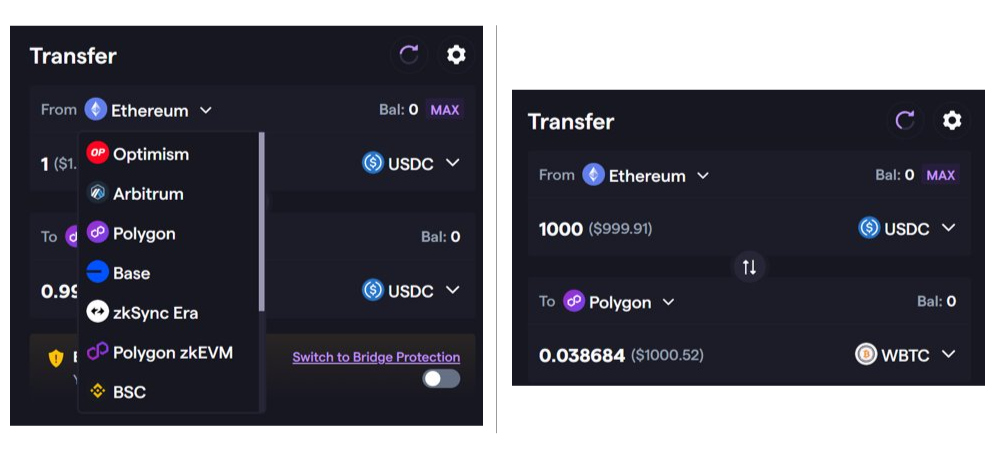
Task: Swap chains with the up-down arrows icon
Action: 749,267
